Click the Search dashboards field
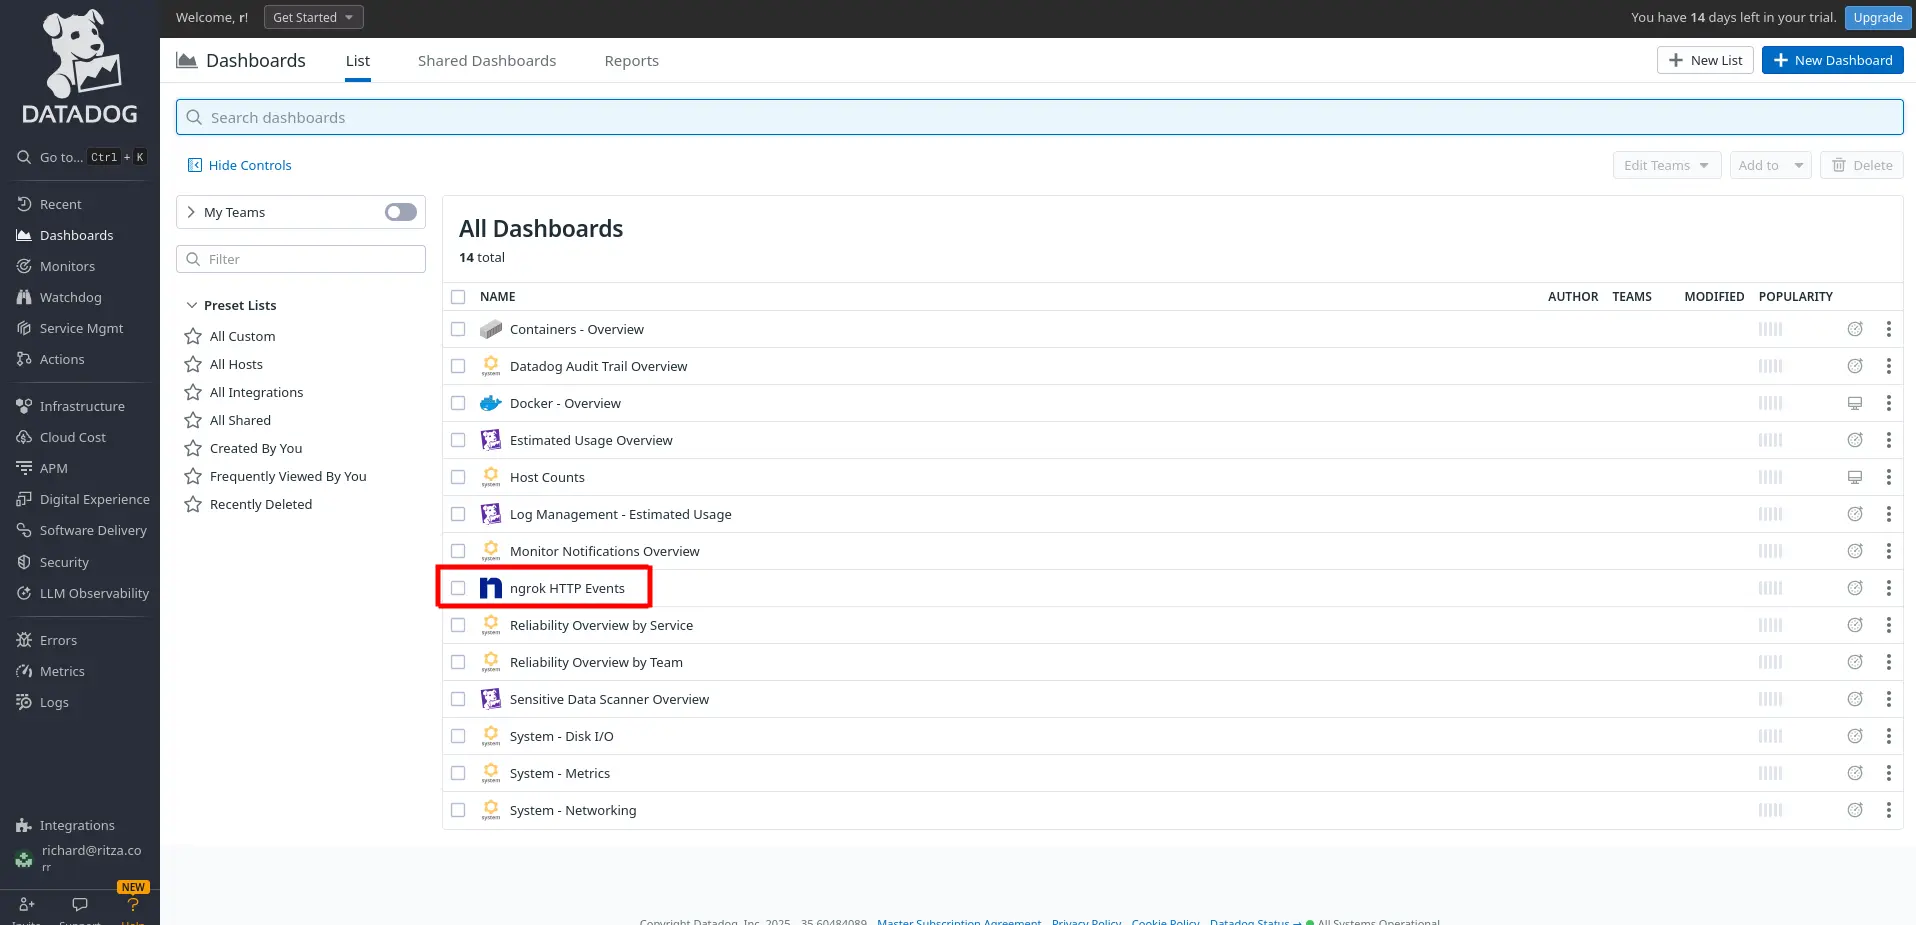 point(1039,117)
